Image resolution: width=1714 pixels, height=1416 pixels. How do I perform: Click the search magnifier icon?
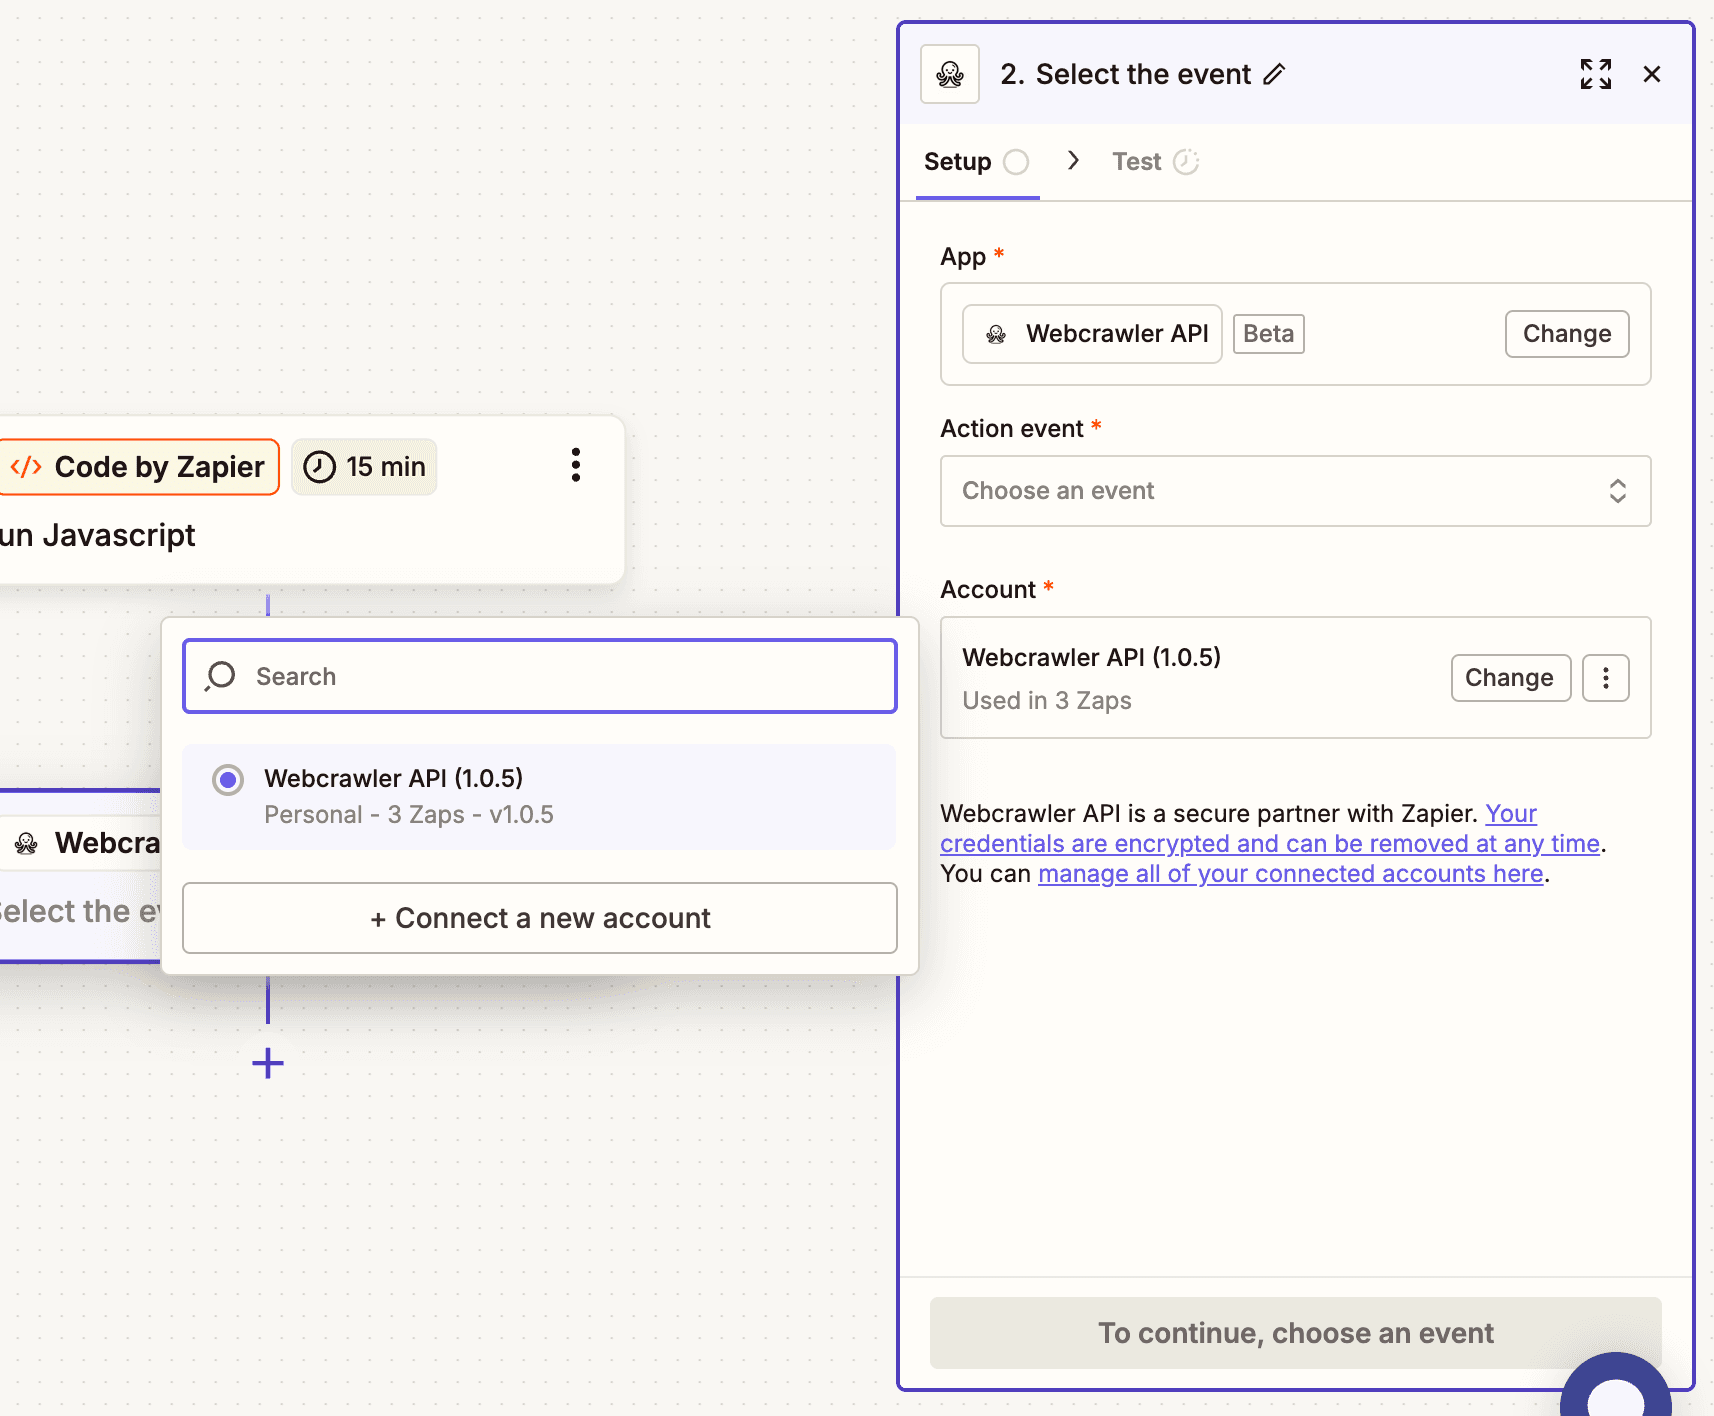pyautogui.click(x=220, y=676)
